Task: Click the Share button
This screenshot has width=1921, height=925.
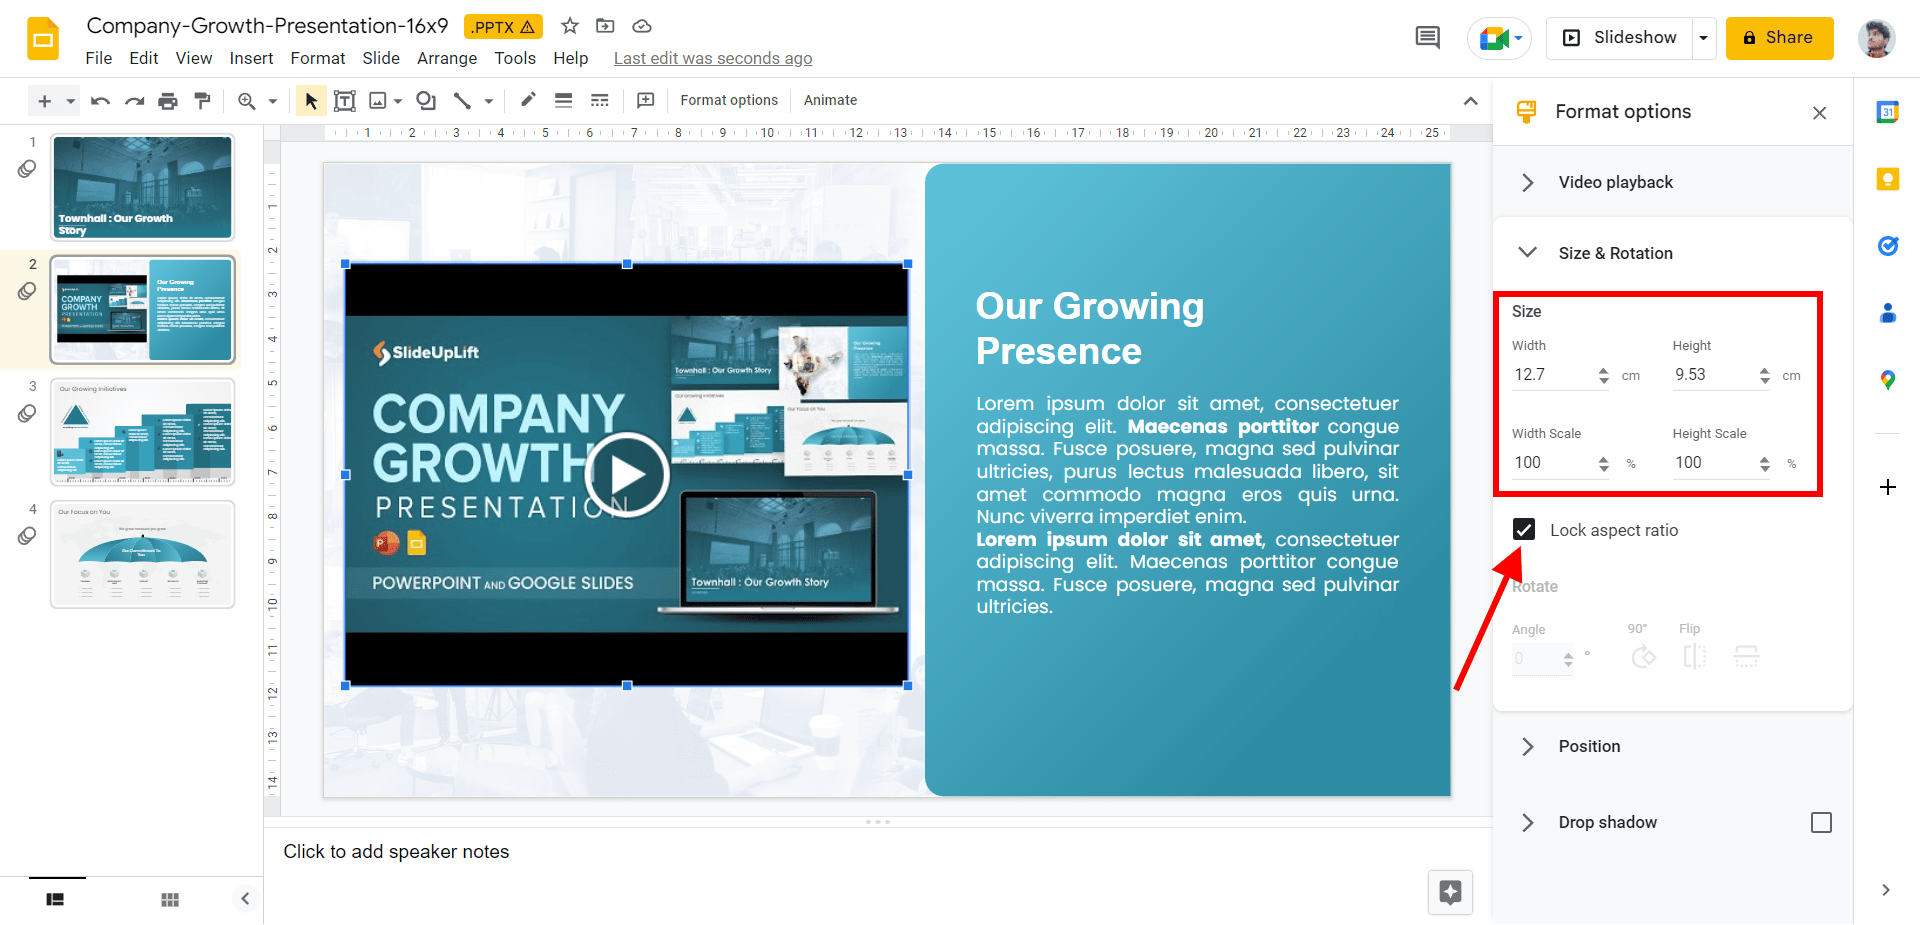Action: [1779, 37]
